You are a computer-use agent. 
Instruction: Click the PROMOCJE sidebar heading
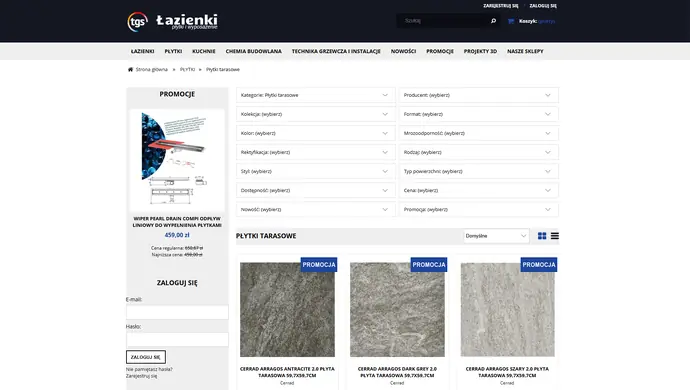tap(177, 94)
